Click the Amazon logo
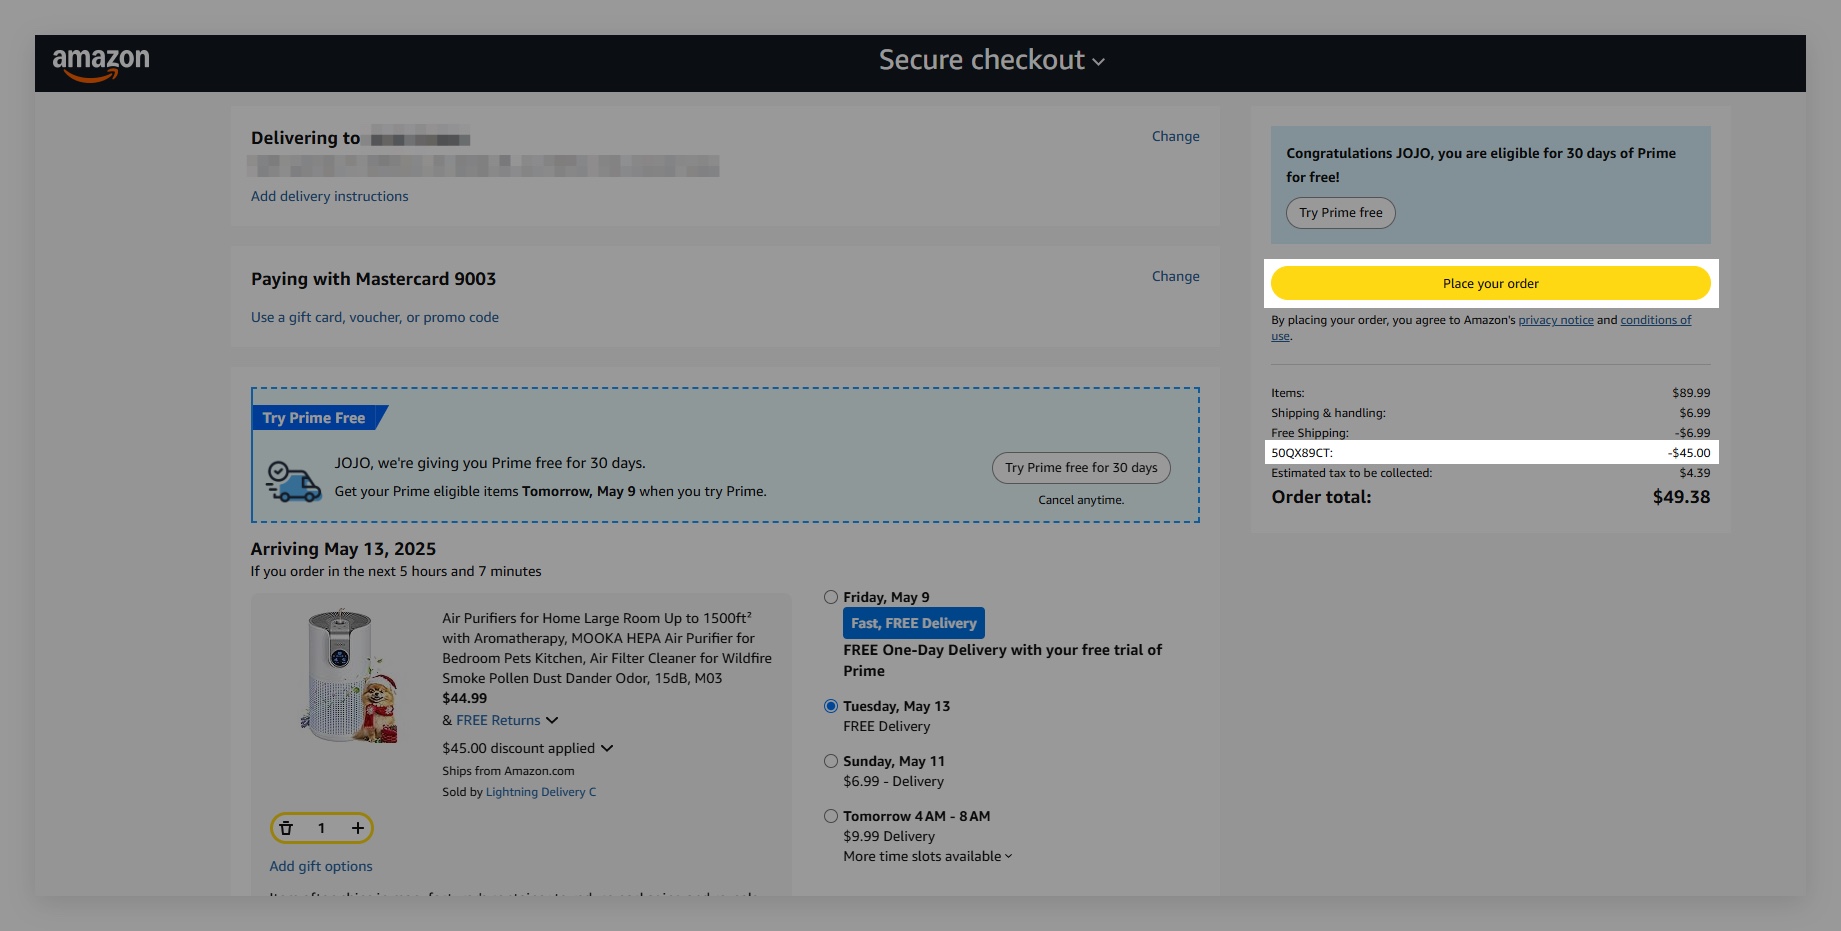Image resolution: width=1841 pixels, height=931 pixels. (x=101, y=63)
